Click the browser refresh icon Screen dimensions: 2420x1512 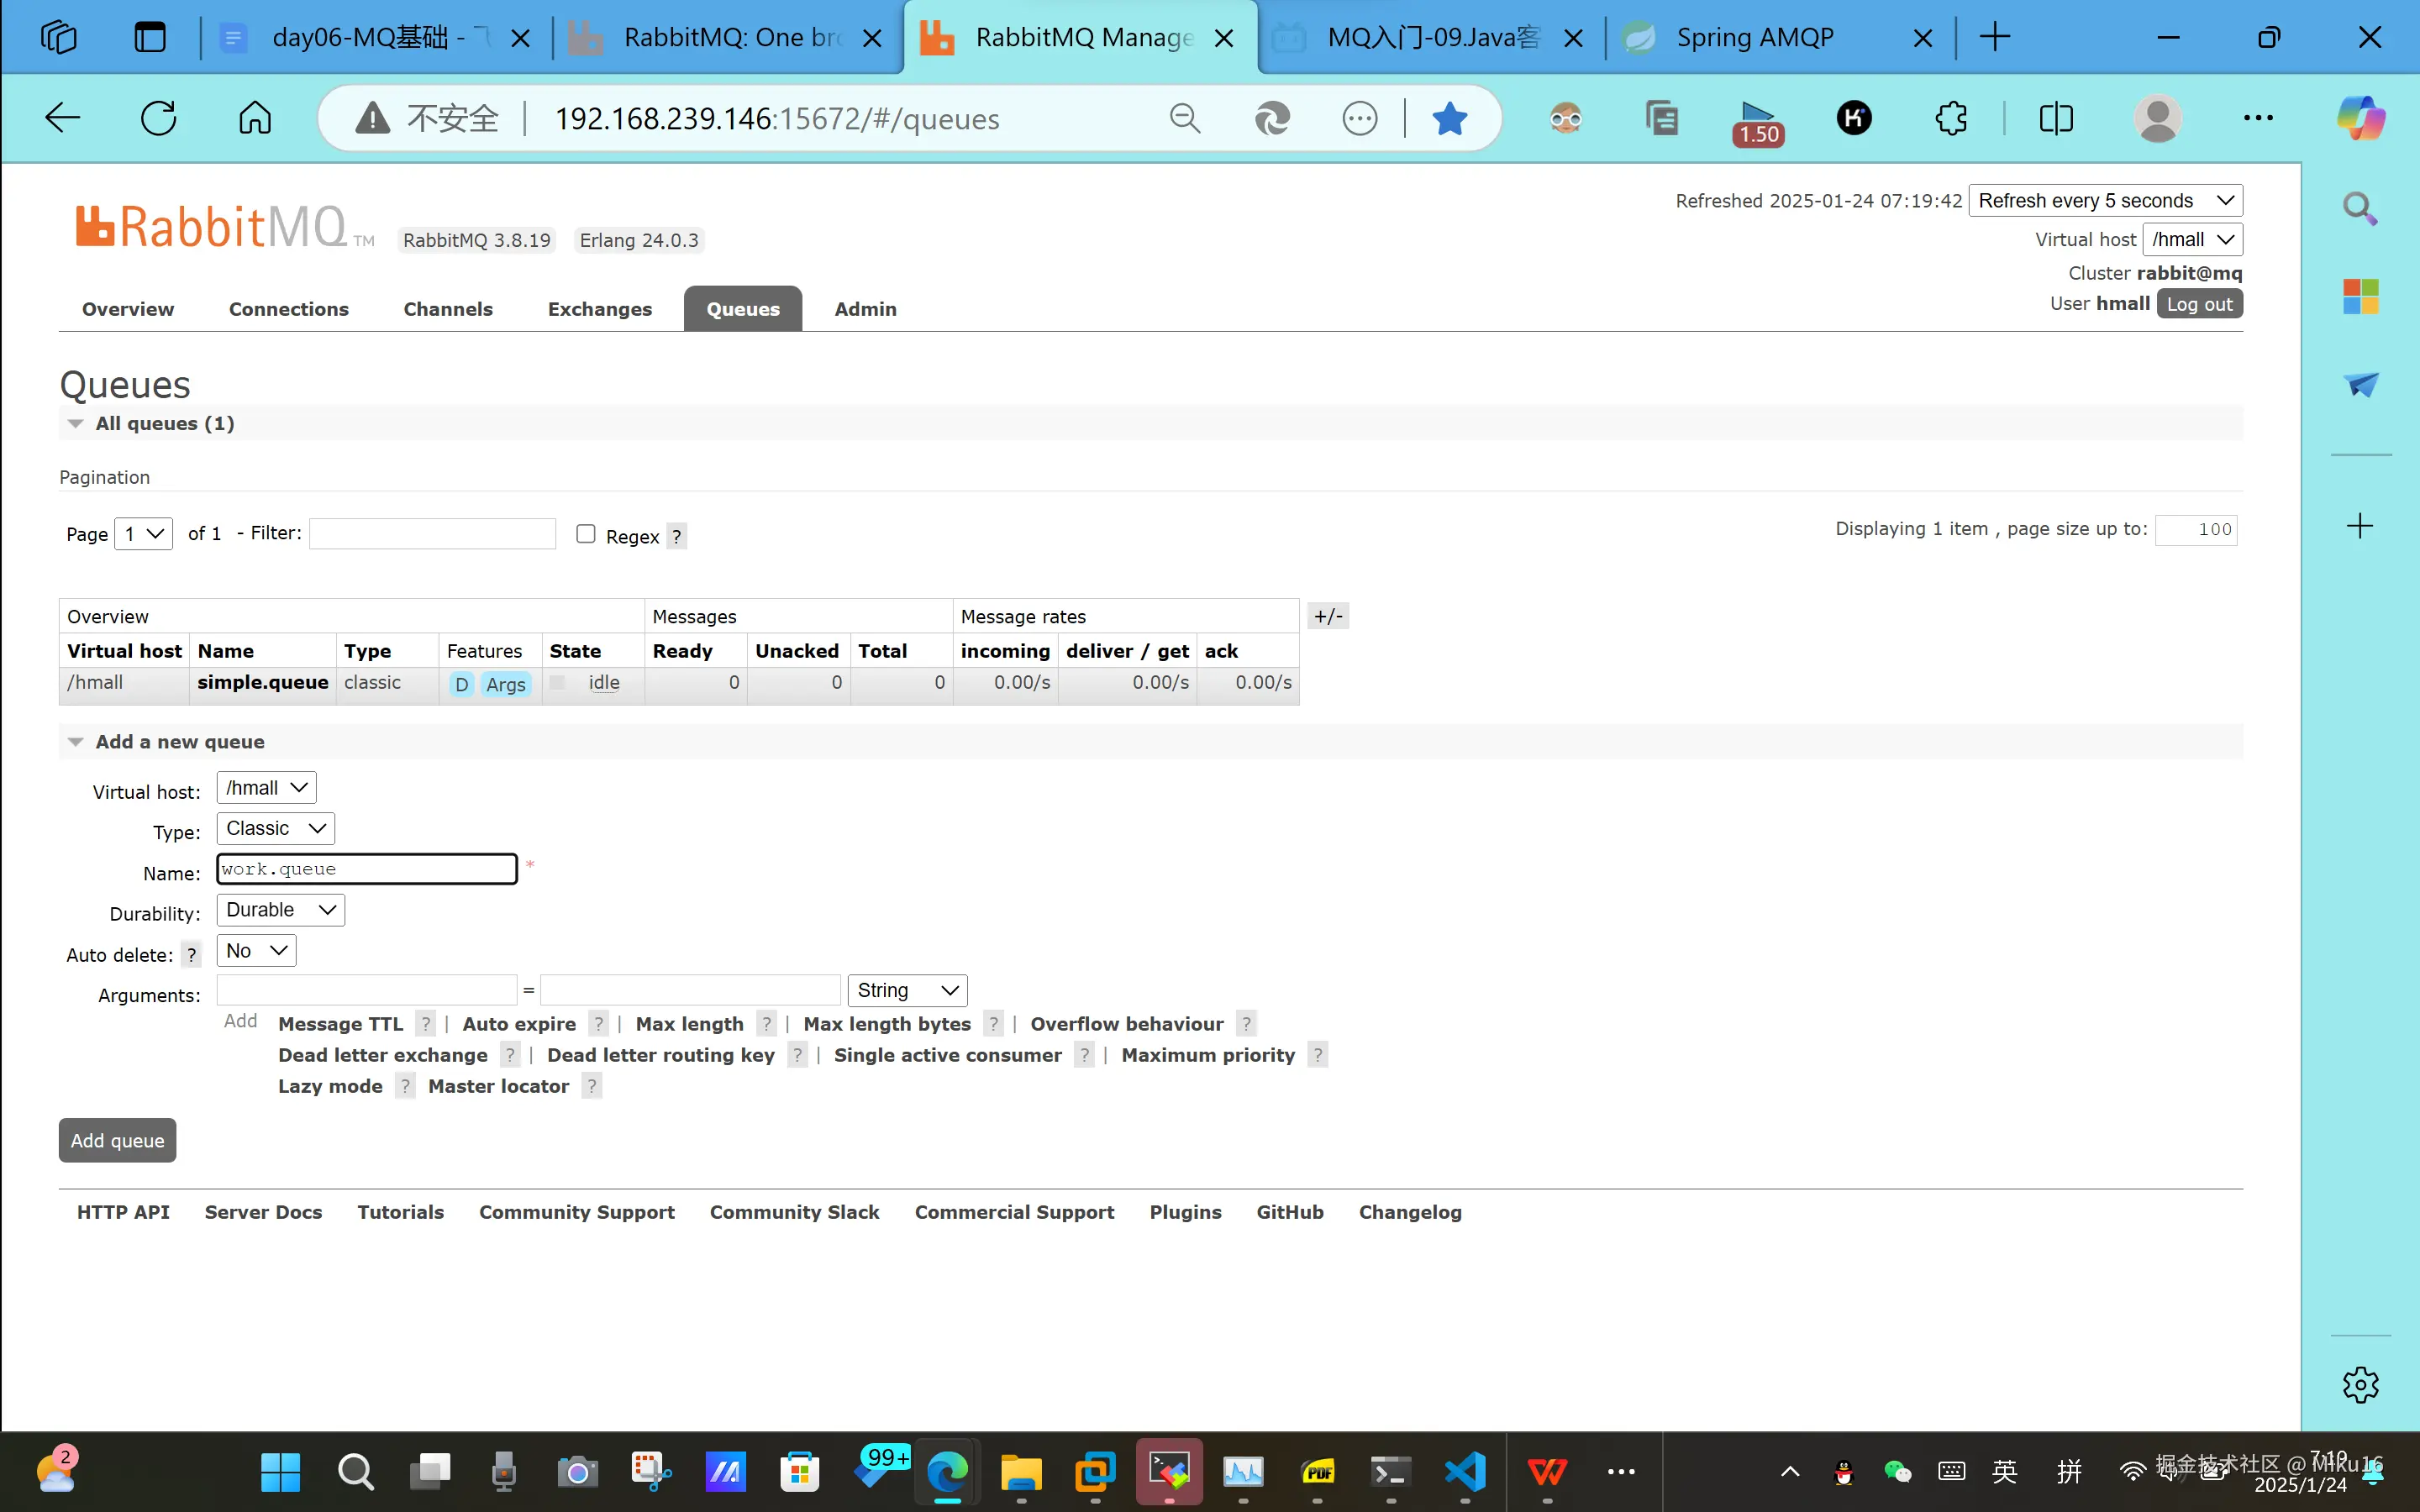(x=158, y=118)
